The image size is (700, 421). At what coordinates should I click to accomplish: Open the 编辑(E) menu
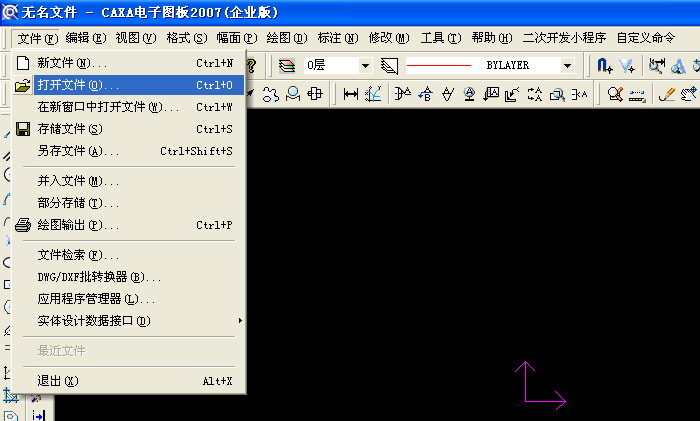pyautogui.click(x=86, y=38)
